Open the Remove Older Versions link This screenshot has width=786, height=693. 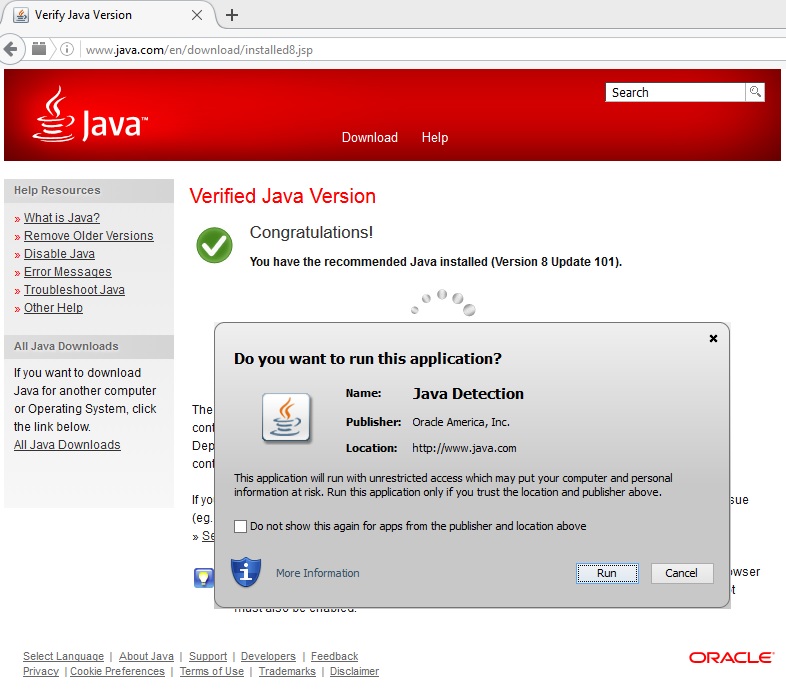point(89,236)
